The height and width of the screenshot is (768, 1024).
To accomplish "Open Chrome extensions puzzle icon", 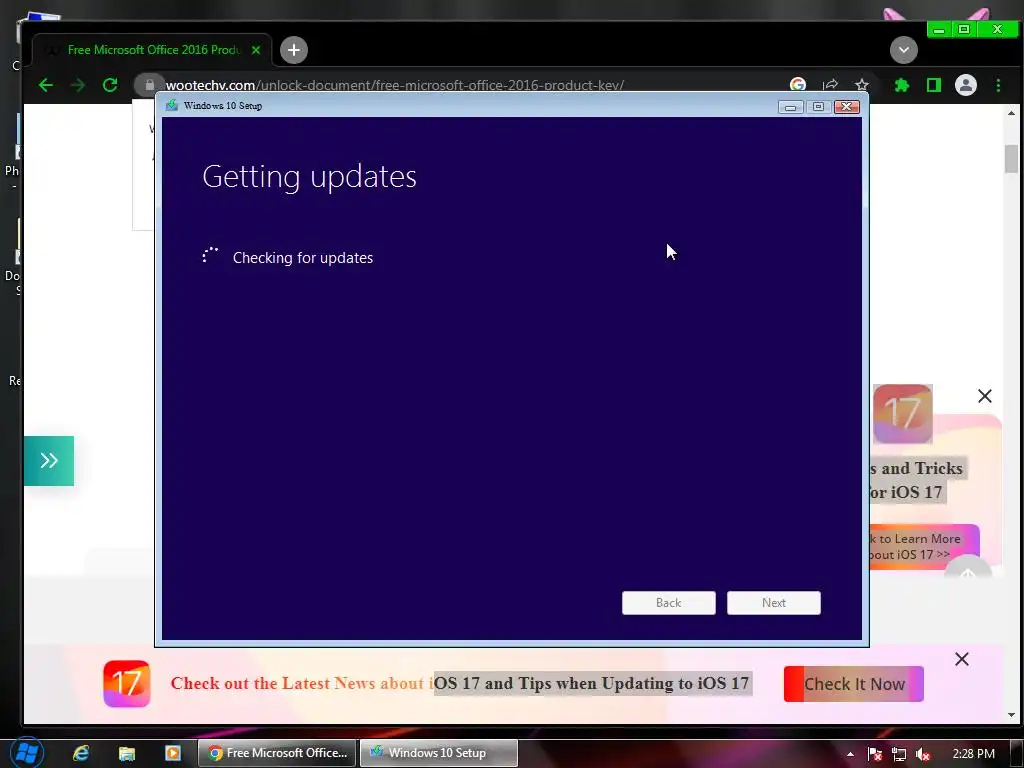I will pyautogui.click(x=902, y=85).
